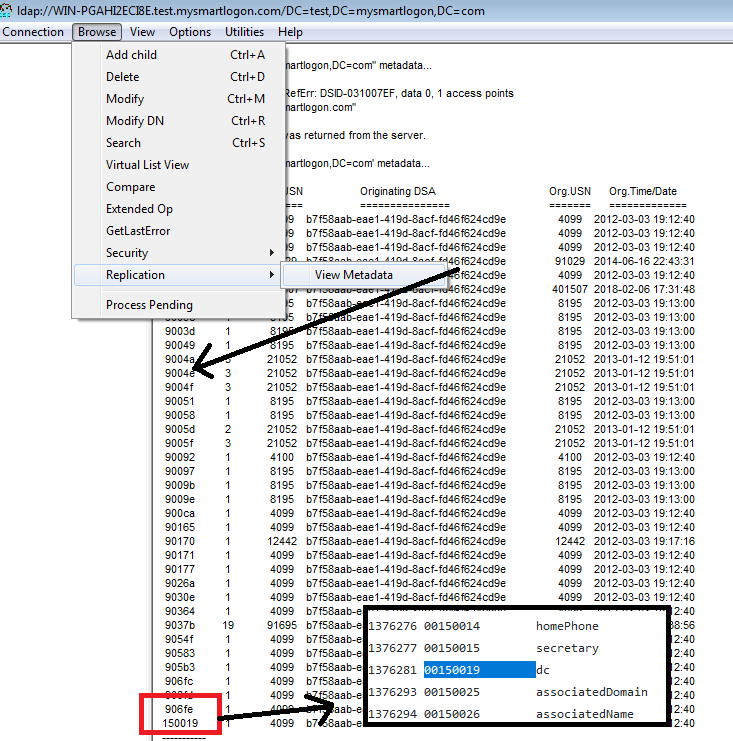Click the associatedDomain attribute name

tap(591, 692)
